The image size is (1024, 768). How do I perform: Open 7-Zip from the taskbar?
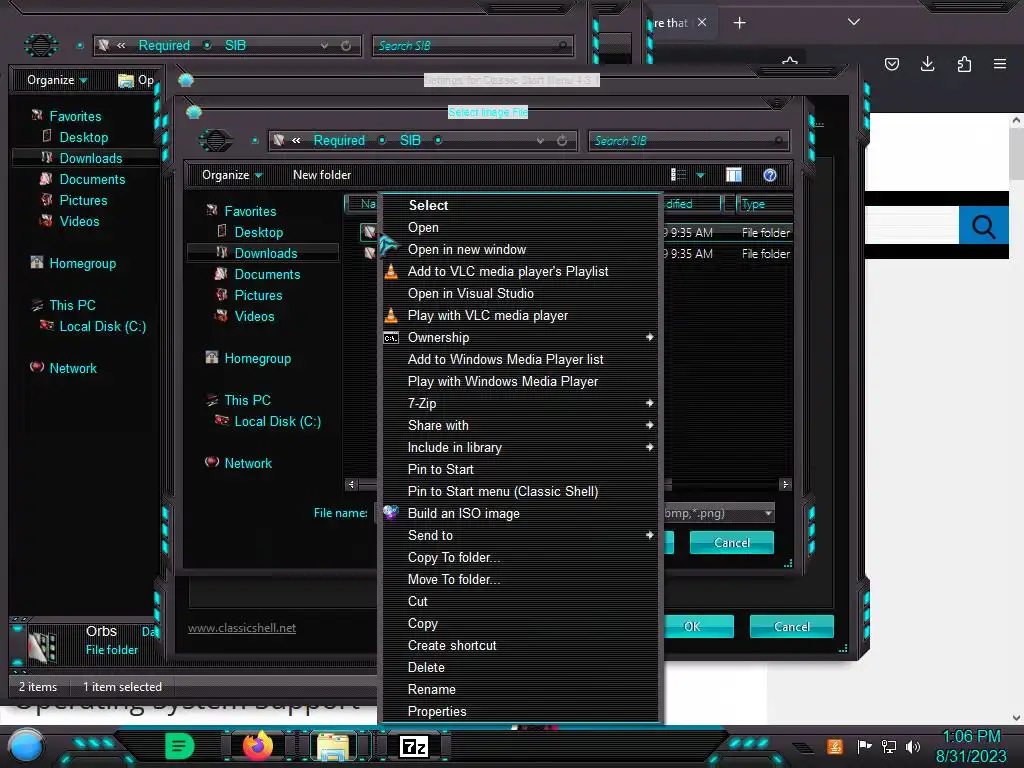point(414,746)
